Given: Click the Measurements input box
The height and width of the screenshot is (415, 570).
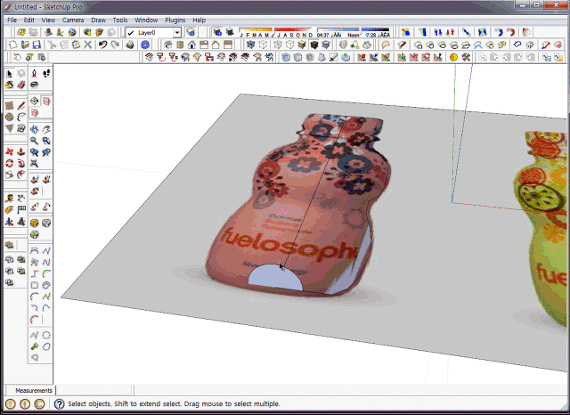Looking at the screenshot, I should [95, 390].
